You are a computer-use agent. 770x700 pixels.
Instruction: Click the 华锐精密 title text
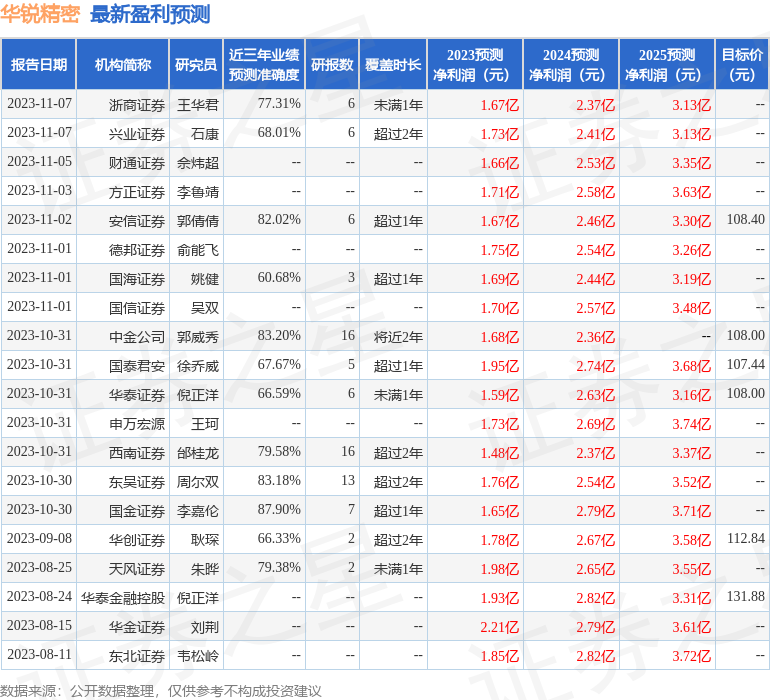point(40,14)
